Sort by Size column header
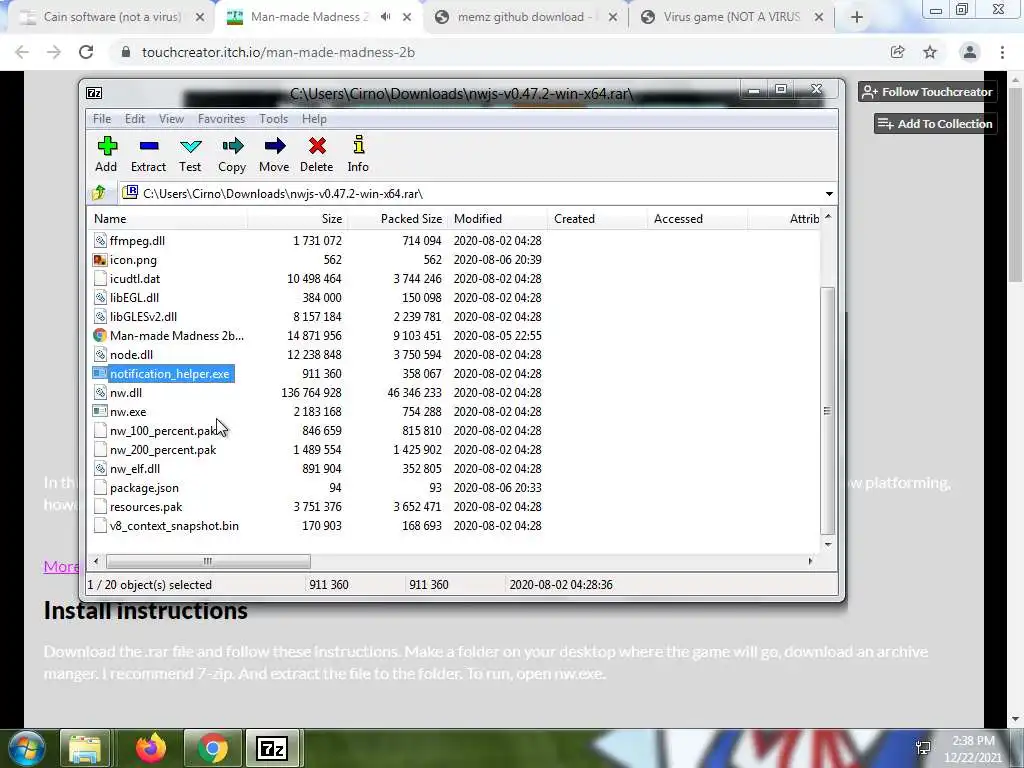Viewport: 1024px width, 768px height. (x=297, y=219)
